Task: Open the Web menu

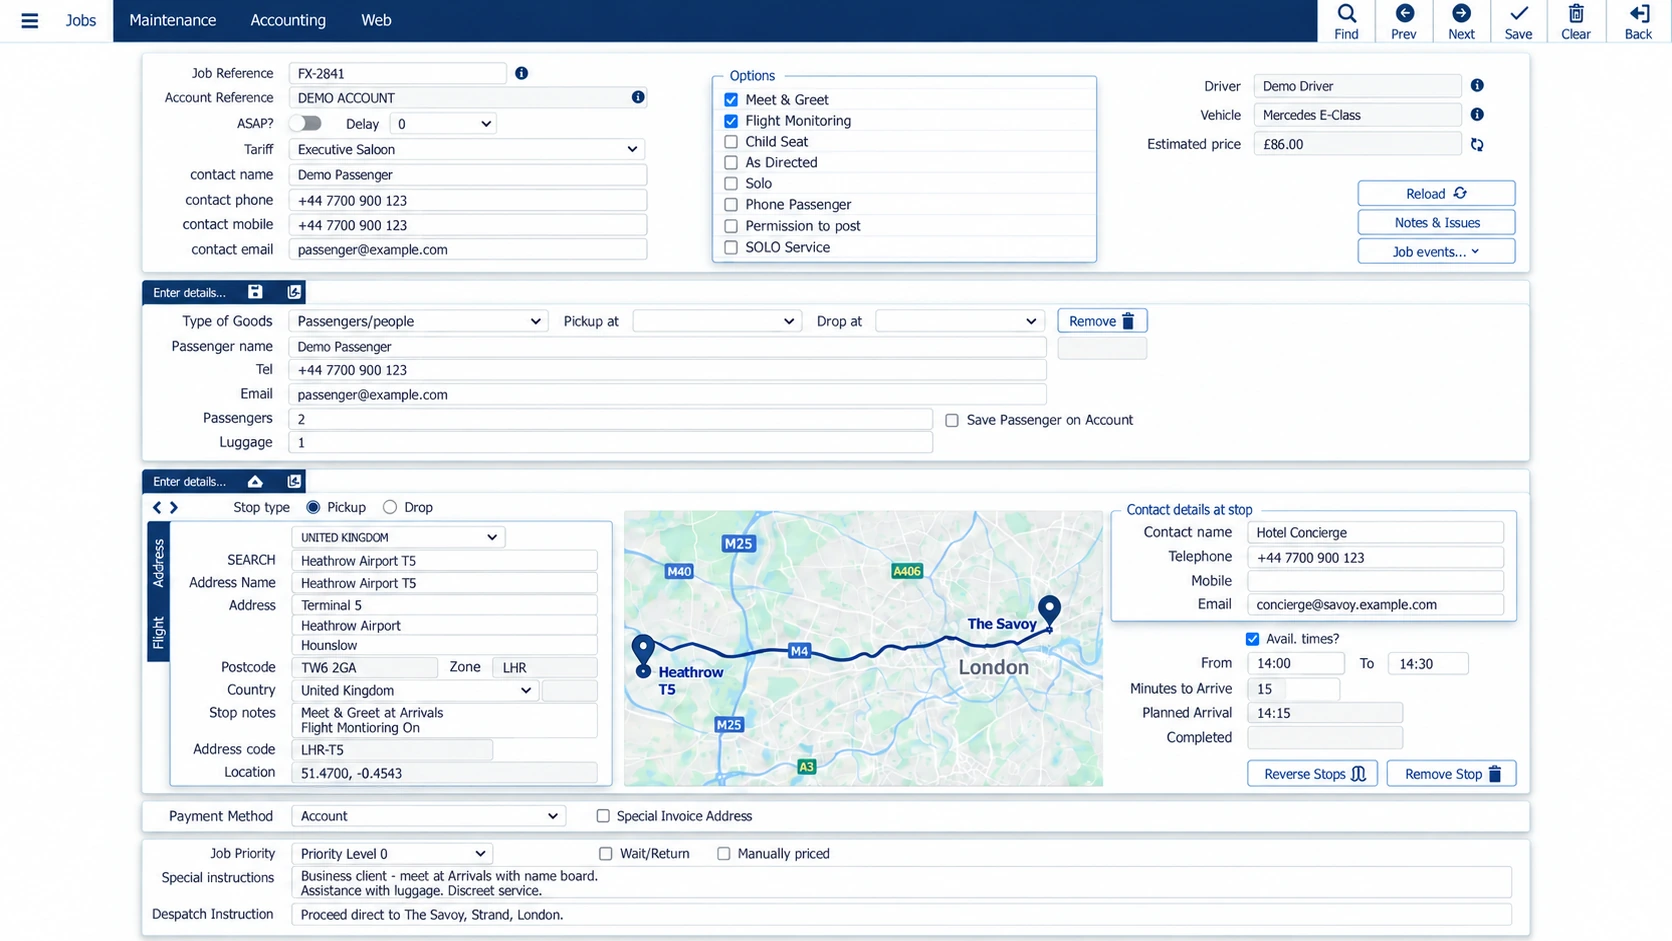Action: [x=376, y=20]
